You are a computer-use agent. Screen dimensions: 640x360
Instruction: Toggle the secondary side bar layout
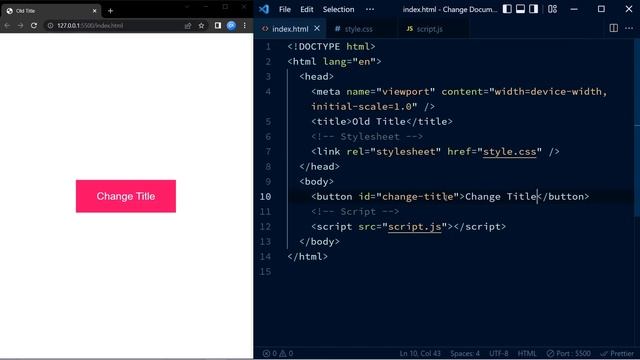pos(533,9)
